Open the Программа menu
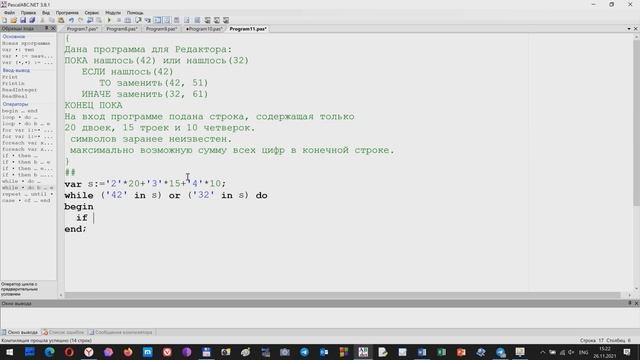Image resolution: width=640 pixels, height=360 pixels. pos(67,13)
